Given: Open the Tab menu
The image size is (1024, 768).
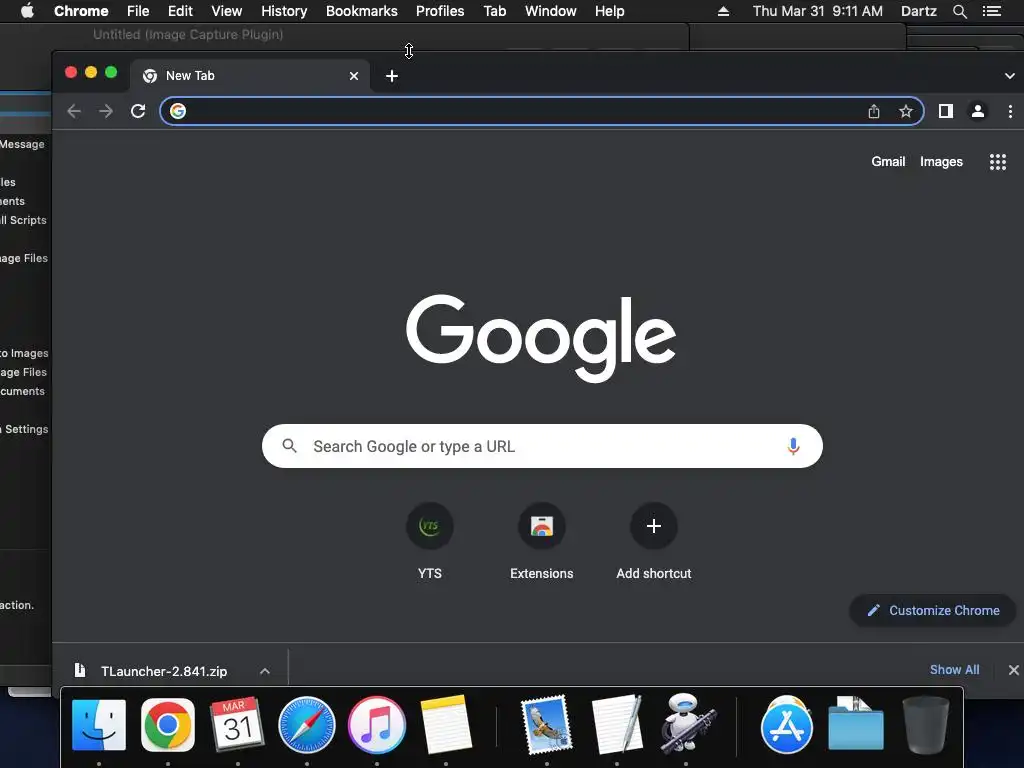Looking at the screenshot, I should click(494, 11).
